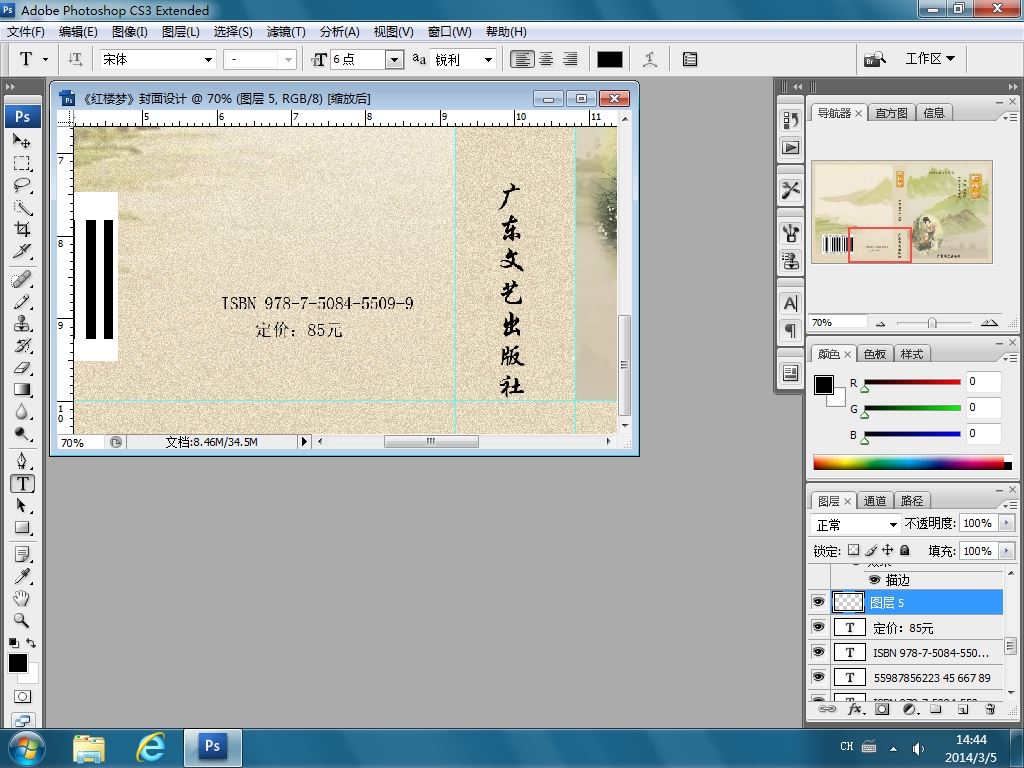Viewport: 1024px width, 768px height.
Task: Open the Character panel icon in dock
Action: [x=791, y=304]
